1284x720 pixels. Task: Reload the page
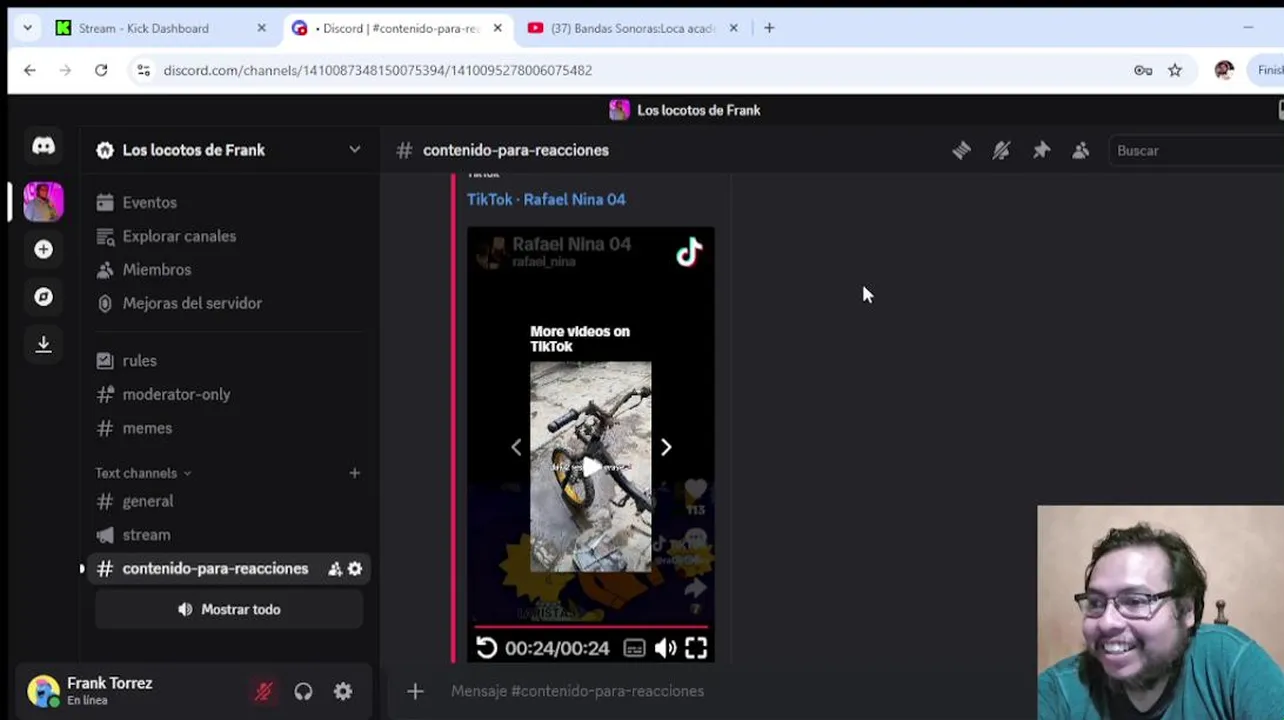tap(101, 70)
